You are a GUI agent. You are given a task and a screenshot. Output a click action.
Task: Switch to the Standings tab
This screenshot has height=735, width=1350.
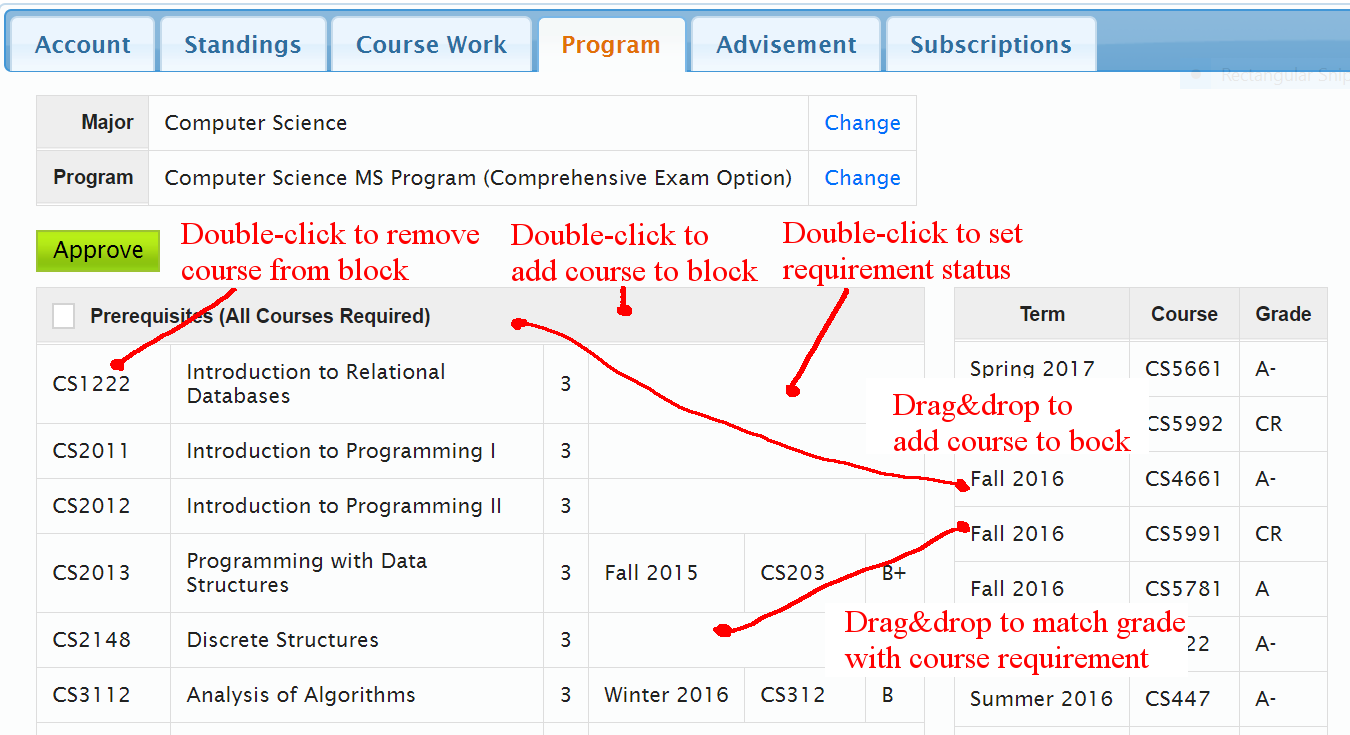[243, 45]
